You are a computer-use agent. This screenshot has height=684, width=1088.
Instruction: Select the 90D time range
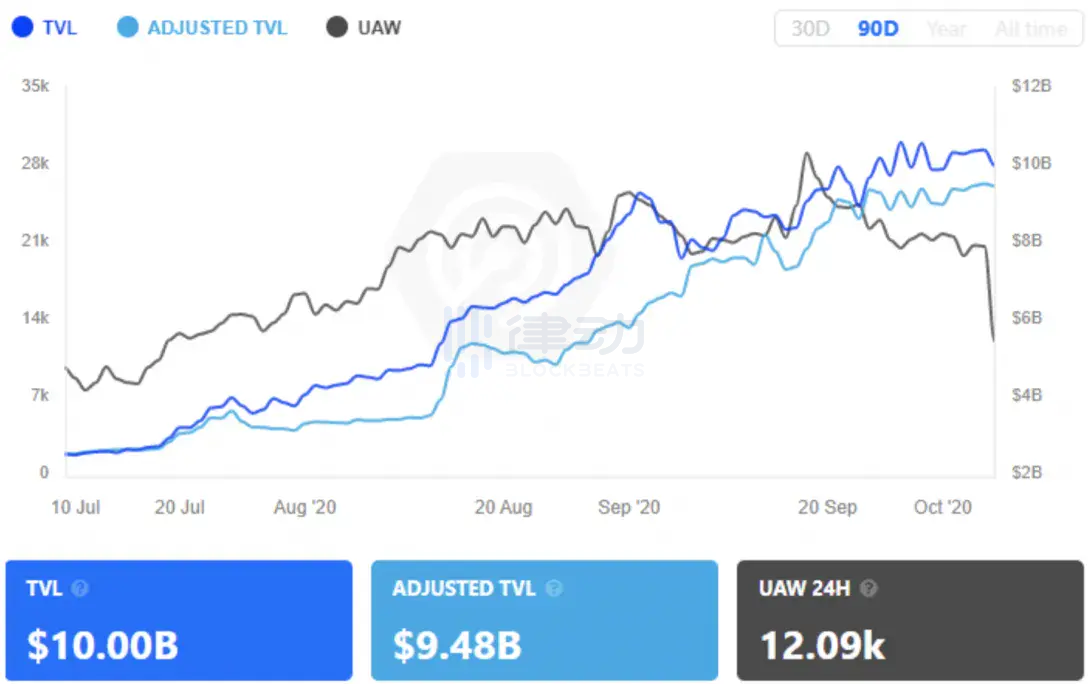point(877,28)
